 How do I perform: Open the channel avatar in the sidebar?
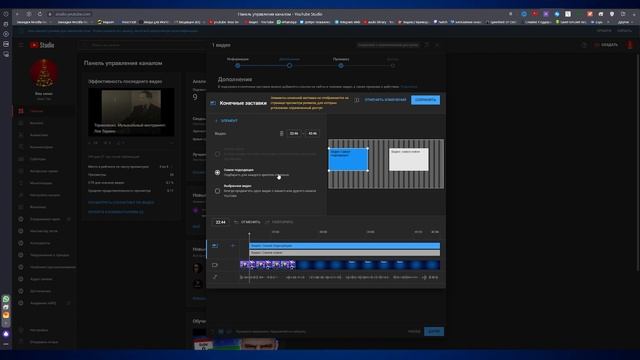click(x=44, y=73)
